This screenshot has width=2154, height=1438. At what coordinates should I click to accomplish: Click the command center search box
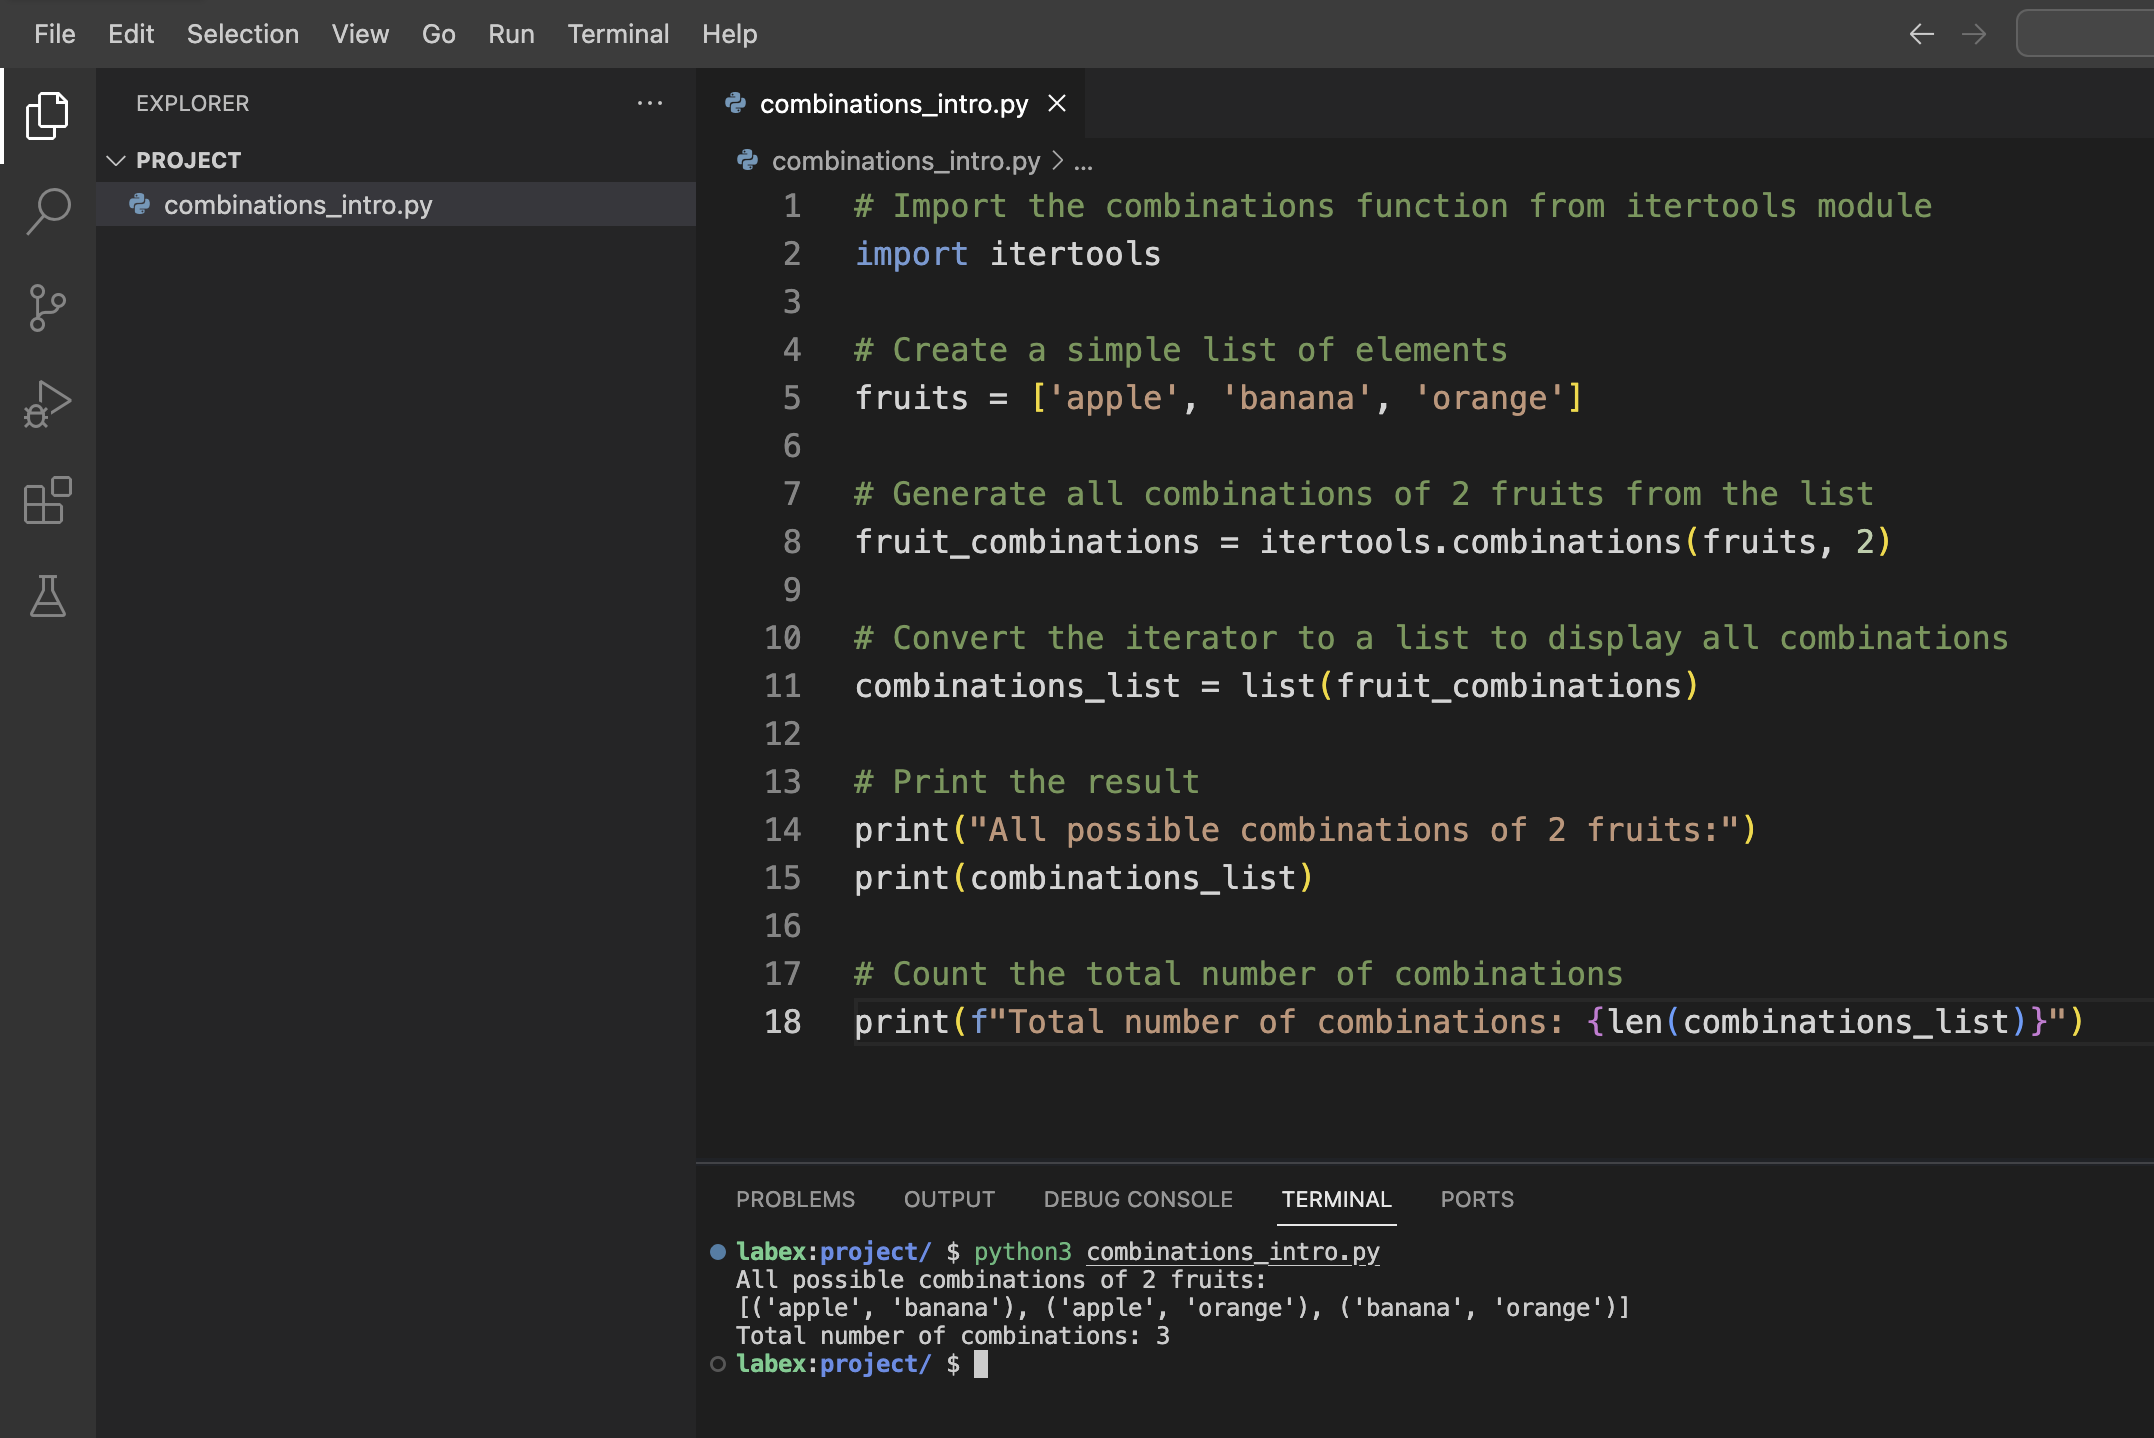point(2084,34)
